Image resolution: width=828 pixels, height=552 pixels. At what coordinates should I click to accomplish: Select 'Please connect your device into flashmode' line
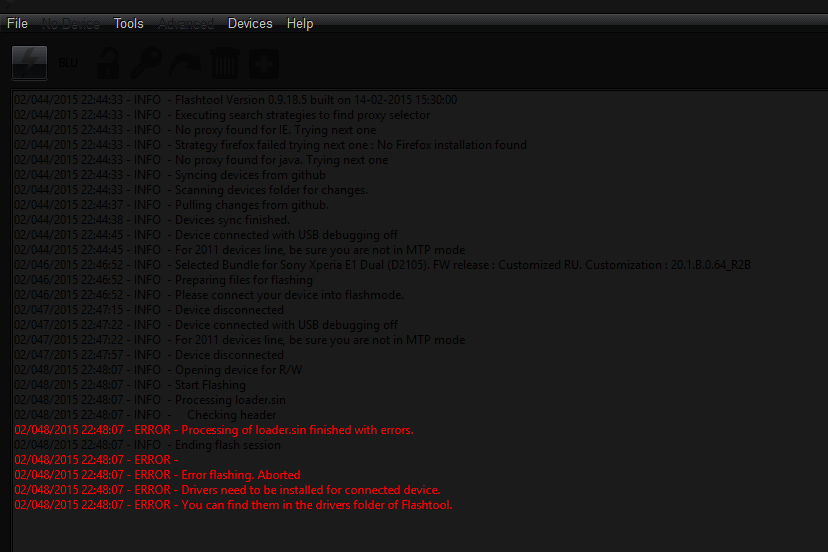tap(209, 295)
